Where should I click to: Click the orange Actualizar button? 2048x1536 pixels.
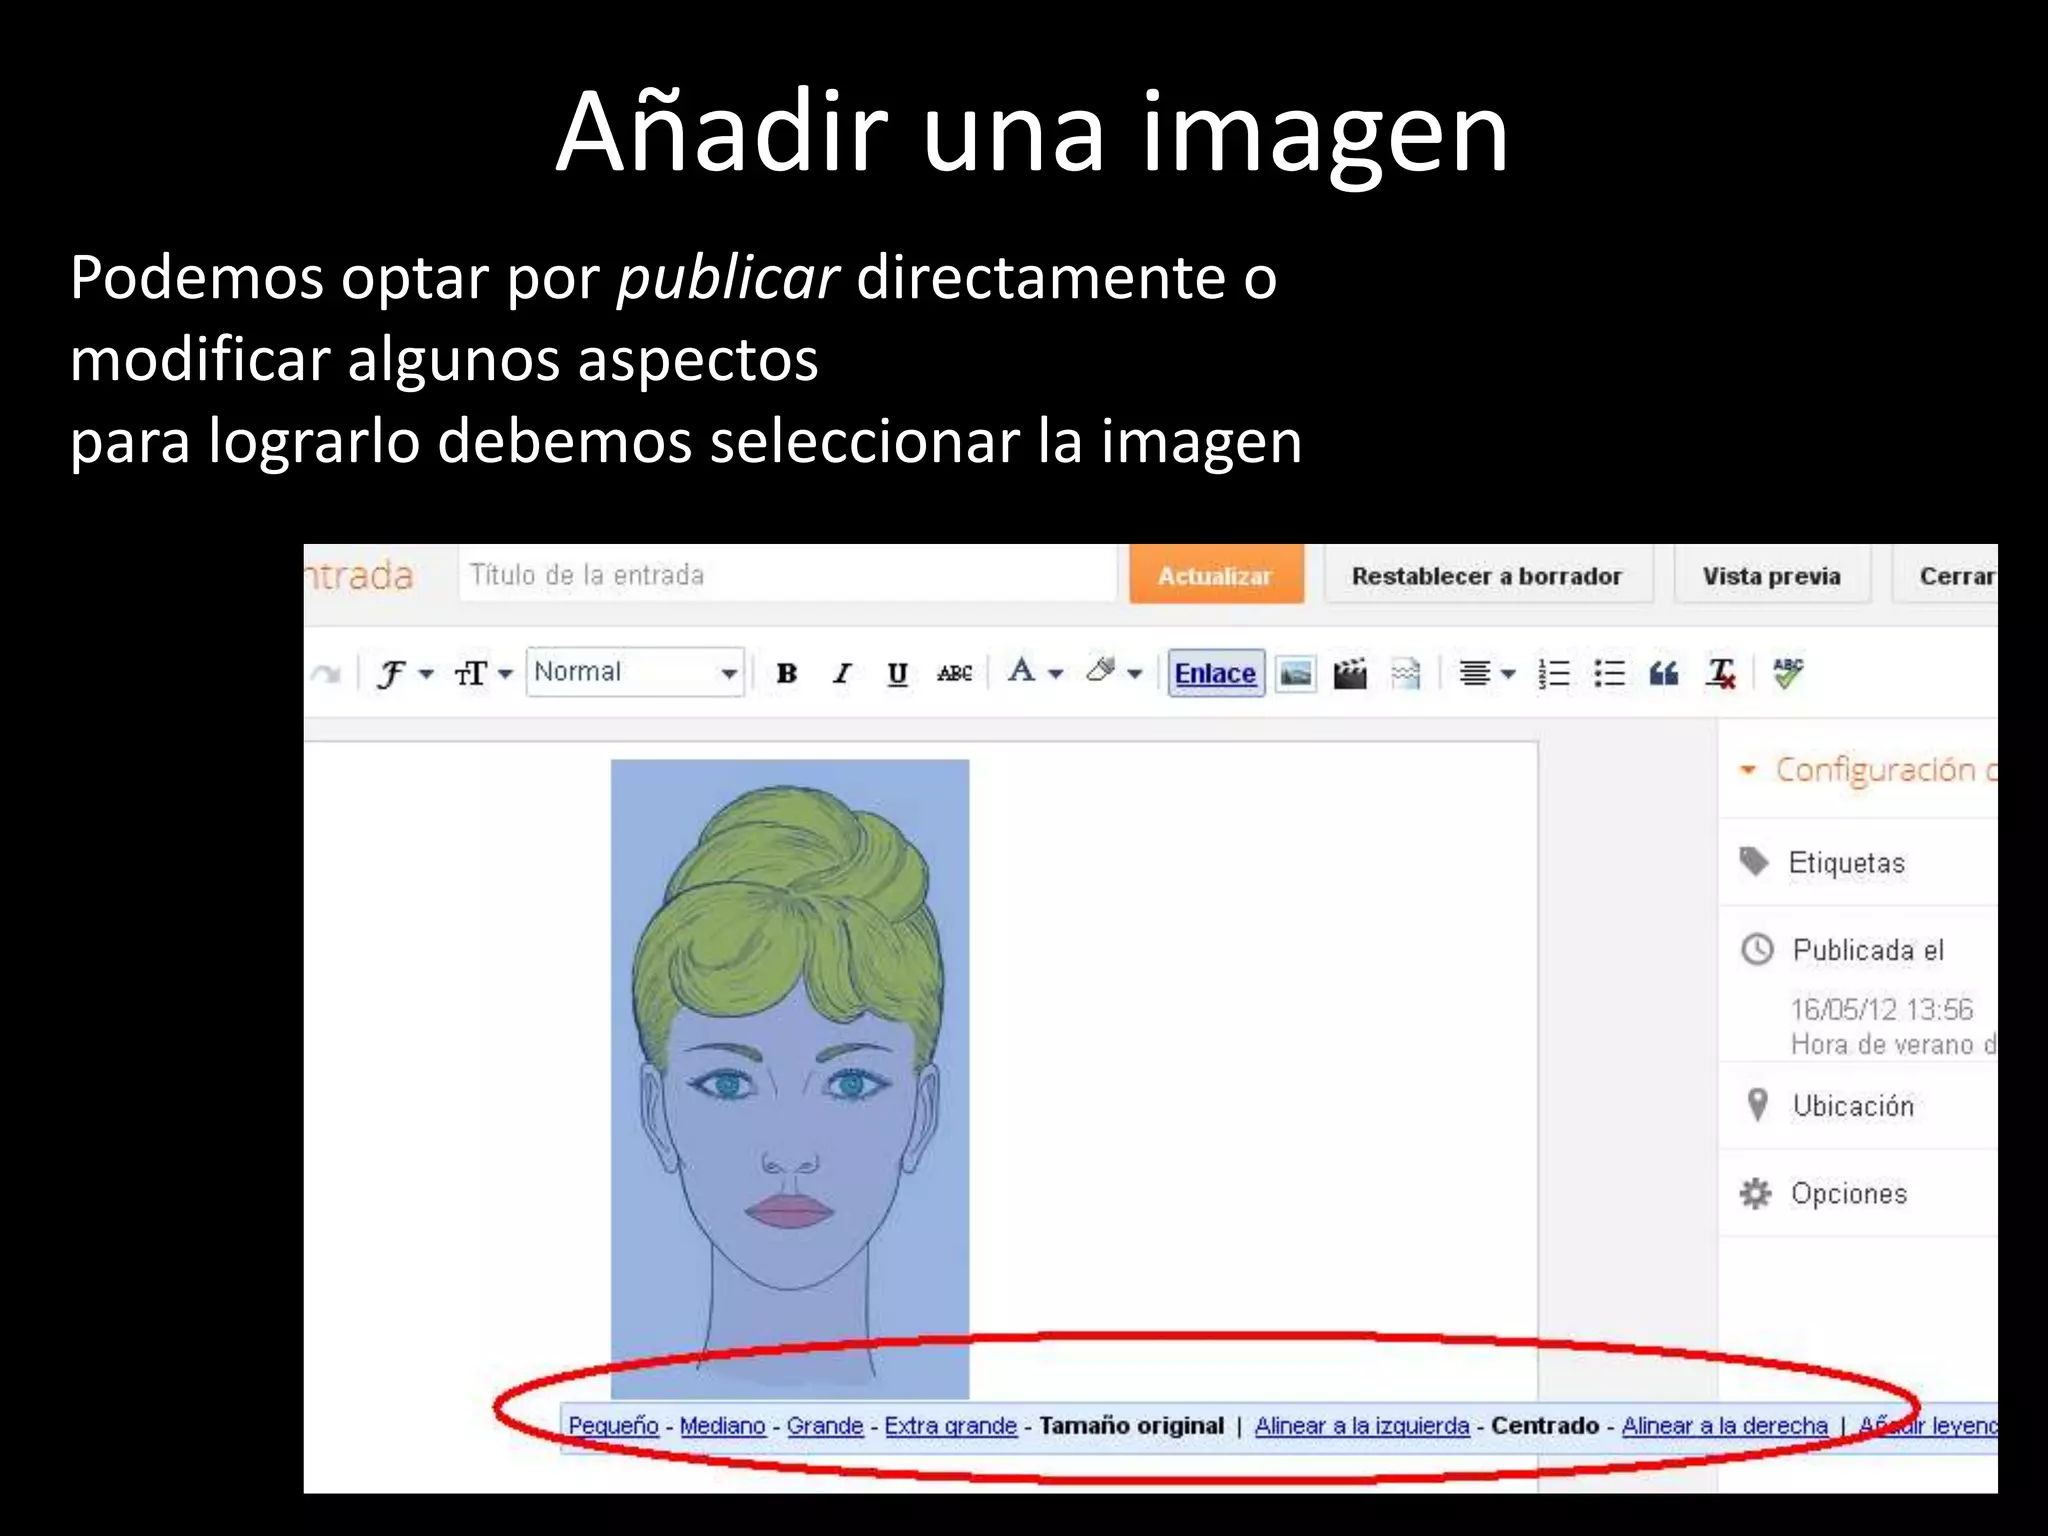[x=1216, y=576]
